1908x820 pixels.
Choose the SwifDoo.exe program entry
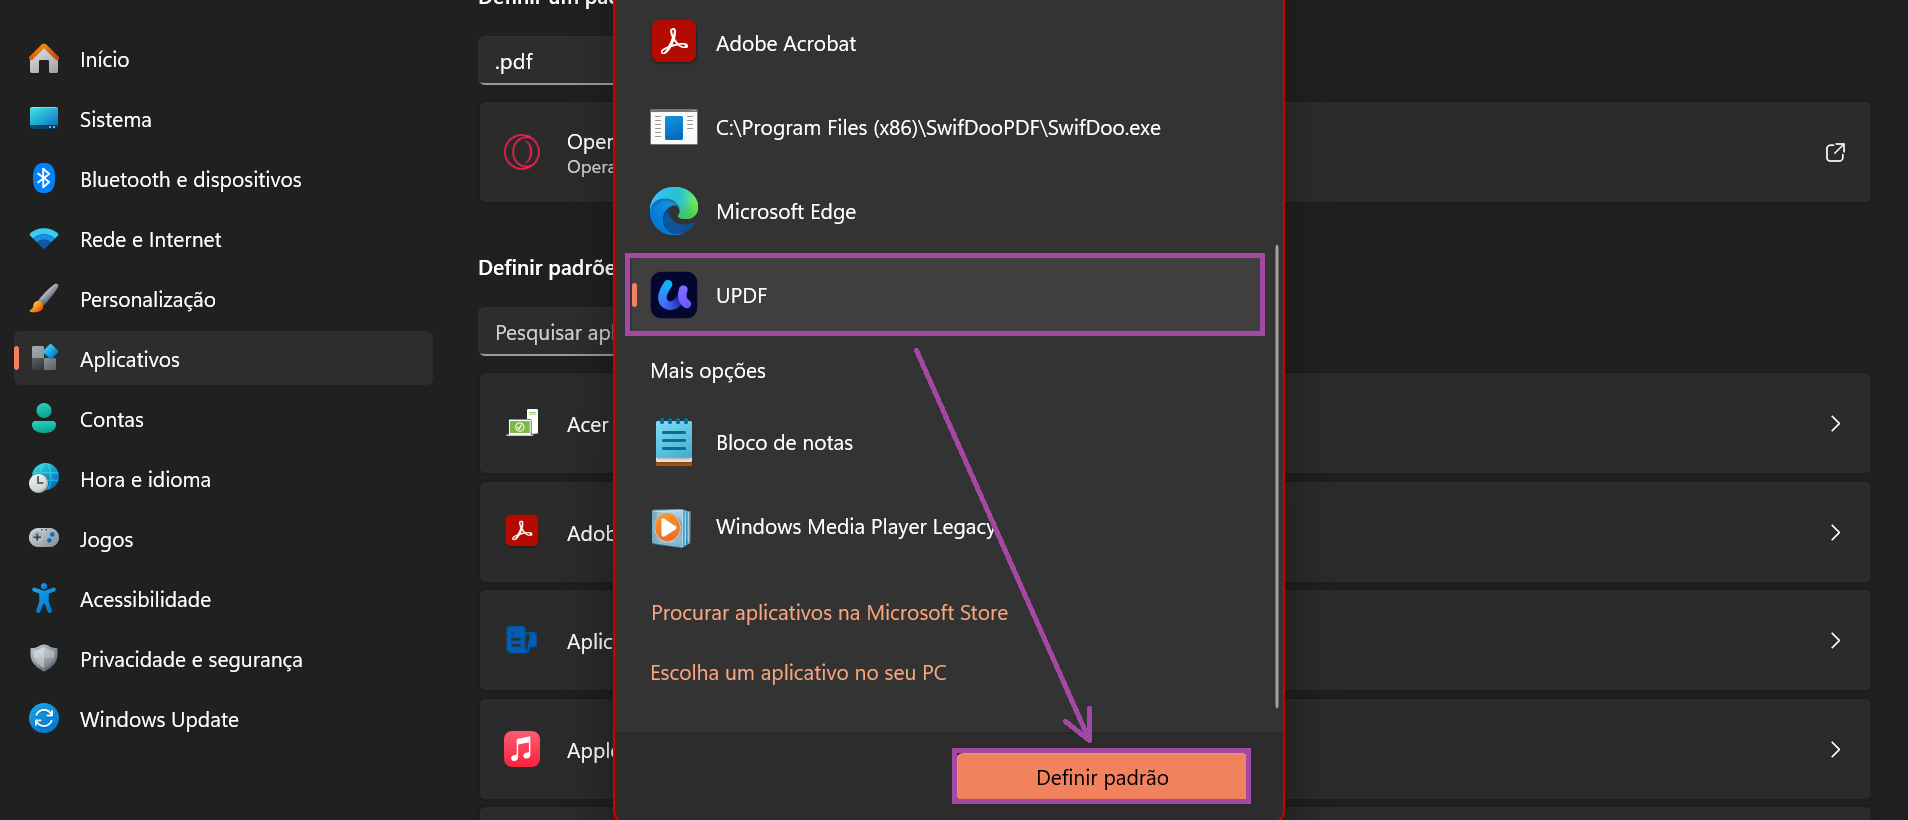[944, 128]
